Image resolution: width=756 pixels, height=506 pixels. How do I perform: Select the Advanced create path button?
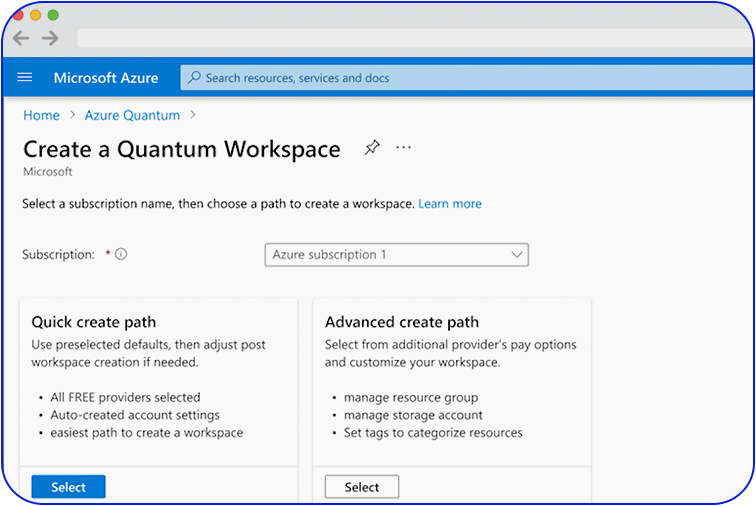(362, 487)
